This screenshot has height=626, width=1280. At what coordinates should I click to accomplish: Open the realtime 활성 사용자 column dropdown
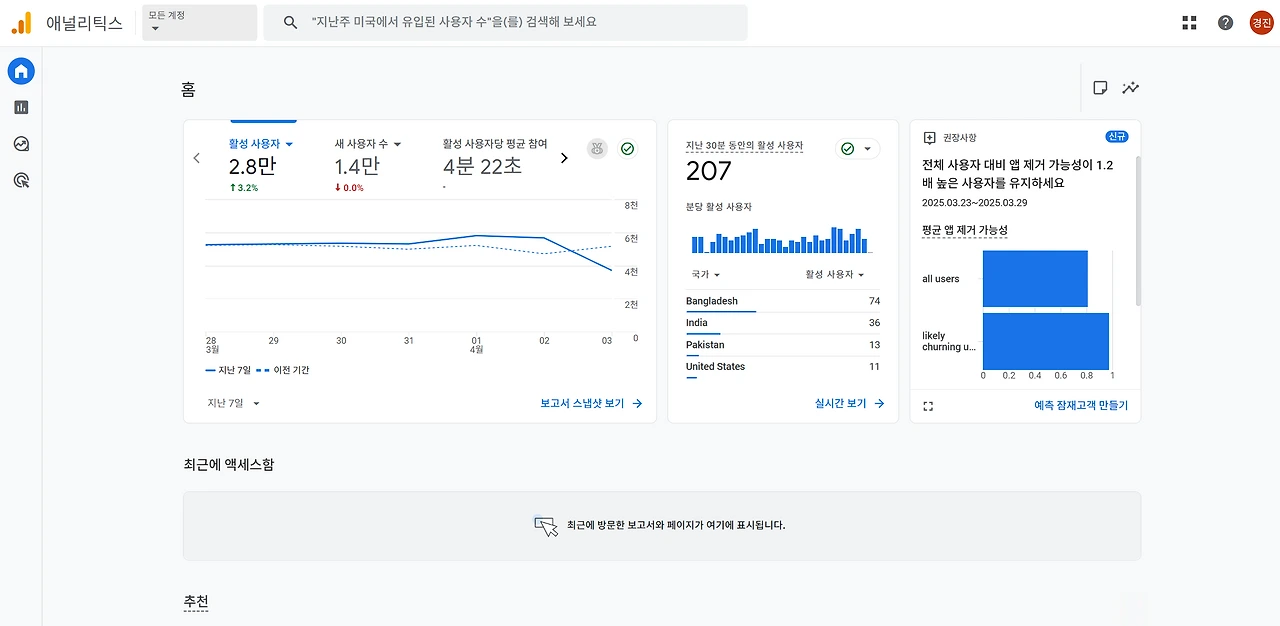(x=835, y=274)
